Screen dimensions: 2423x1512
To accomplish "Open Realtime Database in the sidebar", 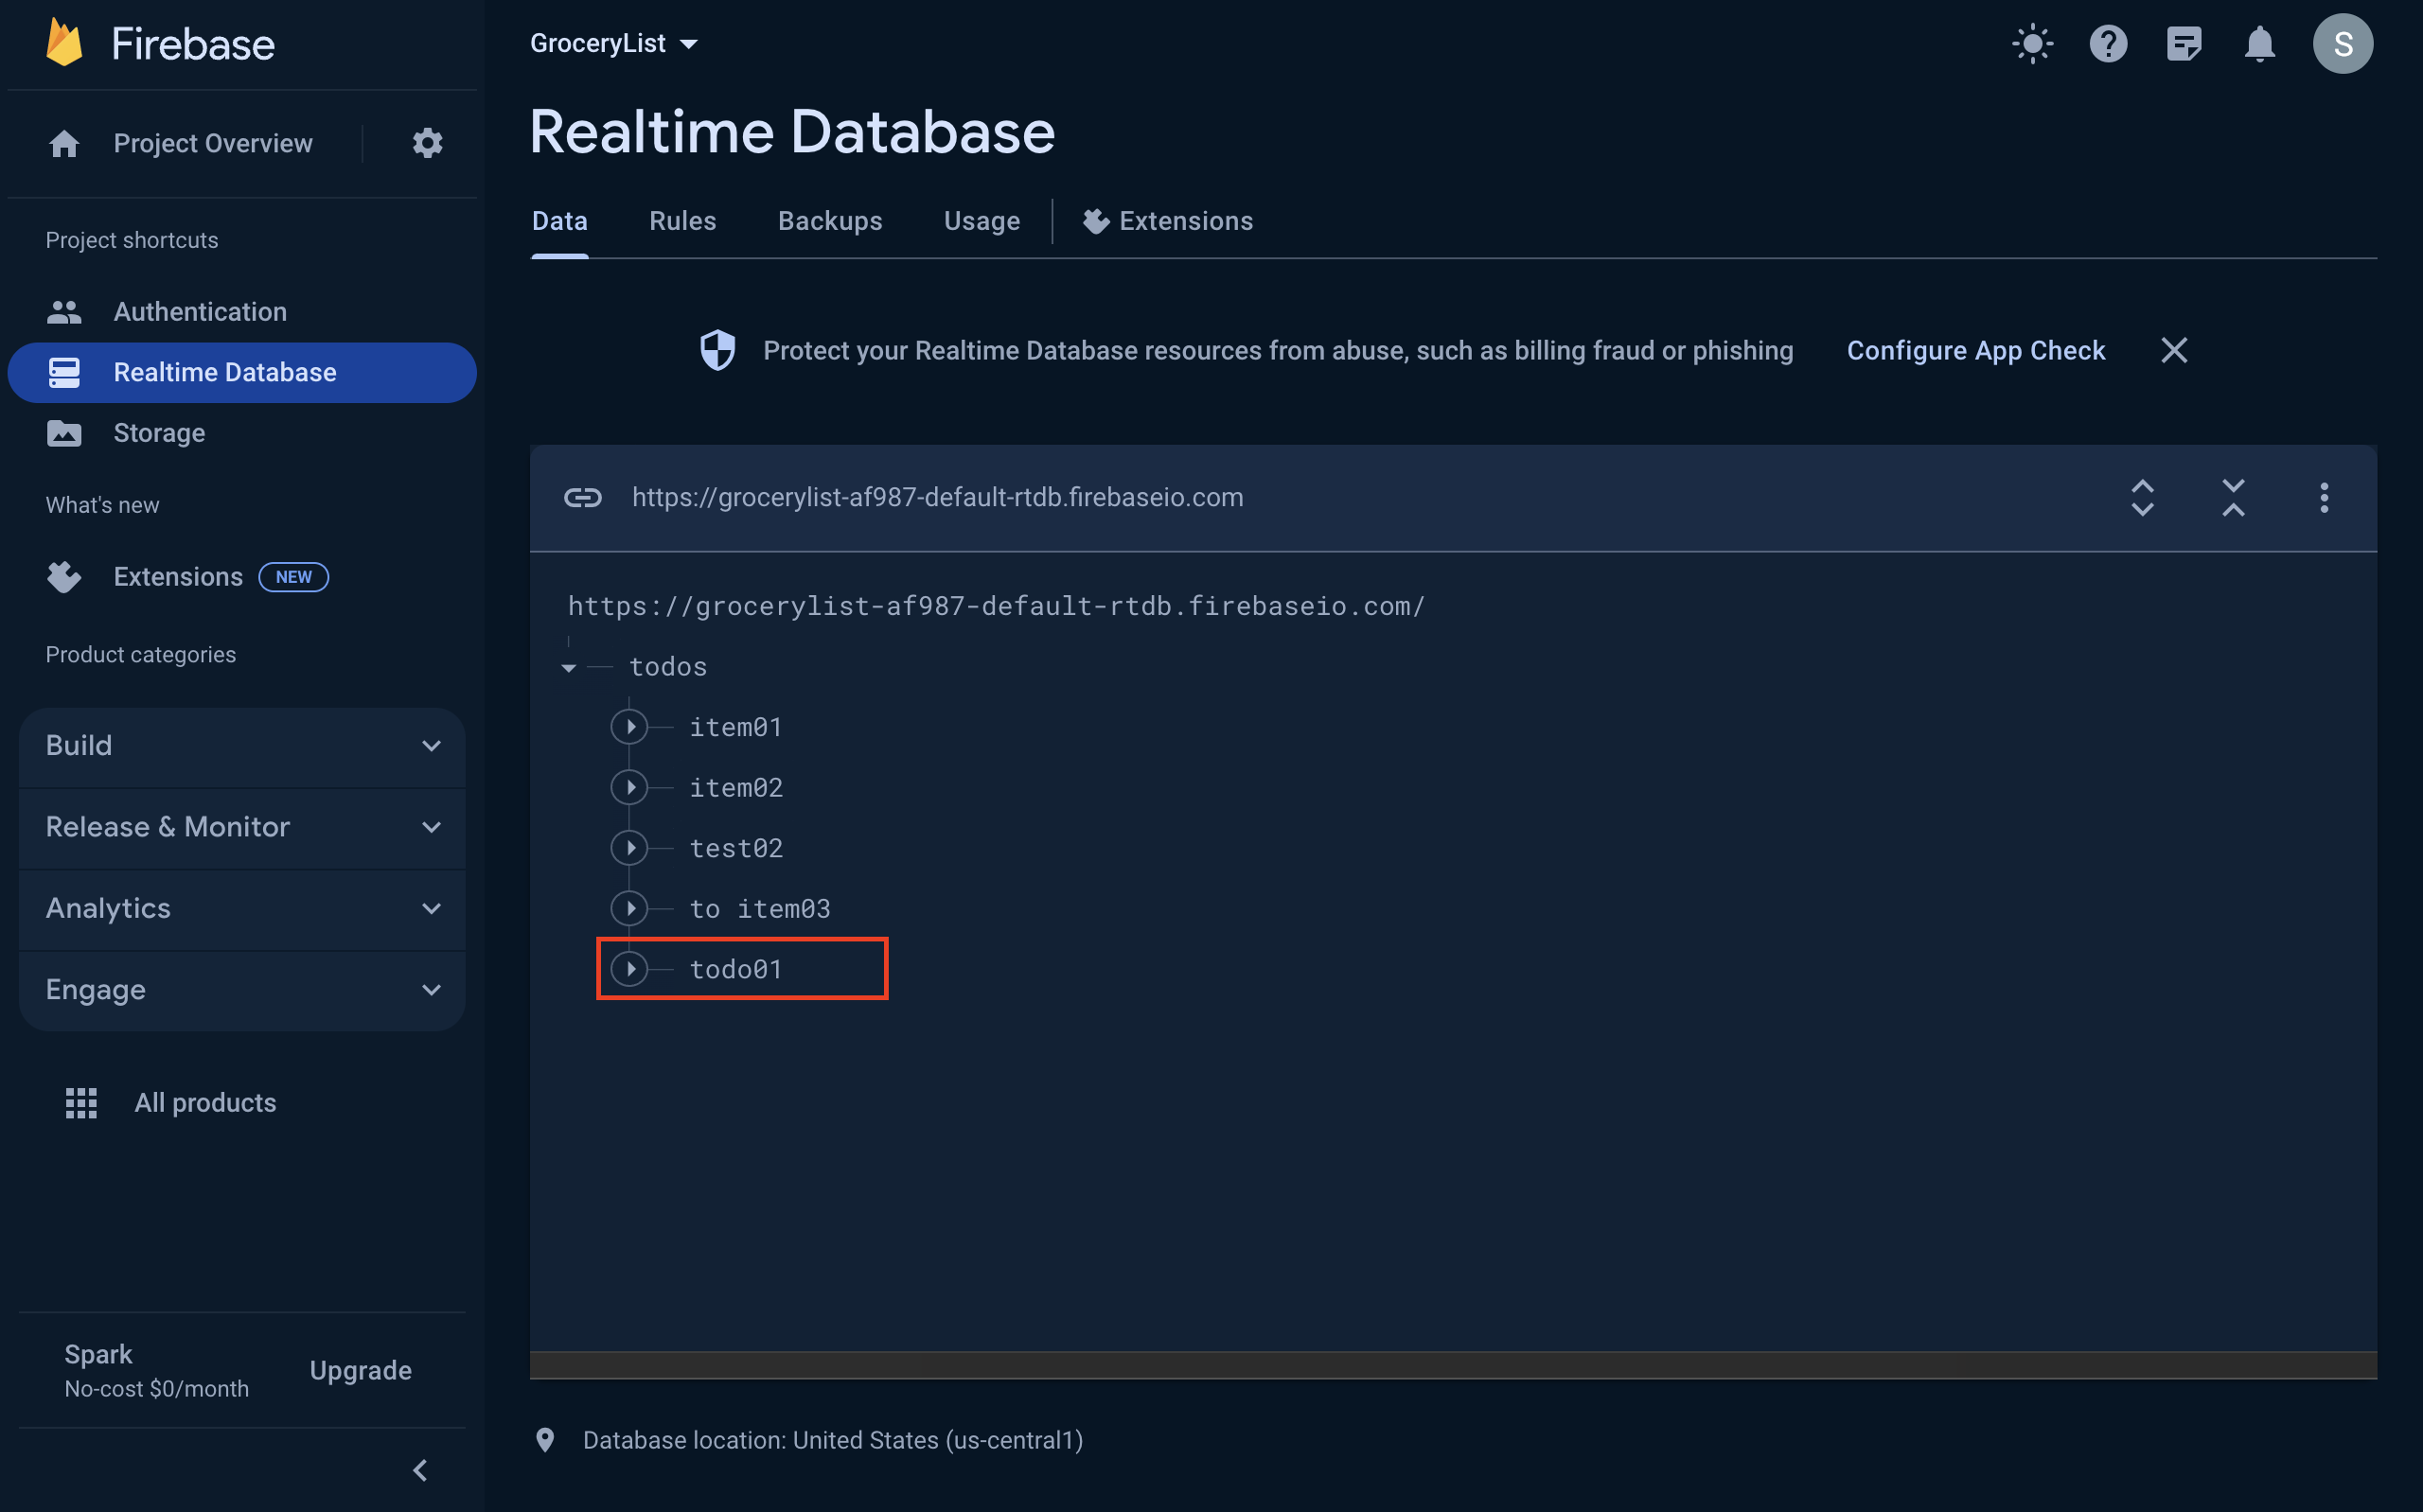I will point(242,373).
